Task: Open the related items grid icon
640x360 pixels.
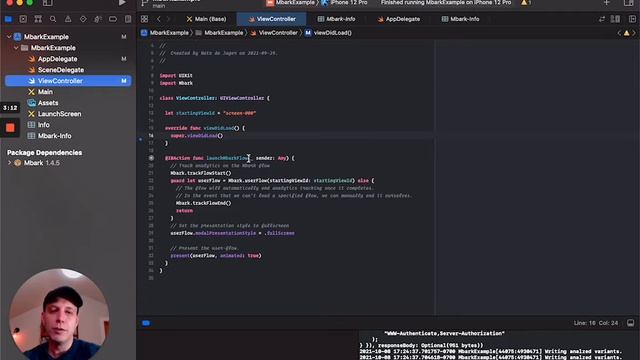Action: [144, 19]
